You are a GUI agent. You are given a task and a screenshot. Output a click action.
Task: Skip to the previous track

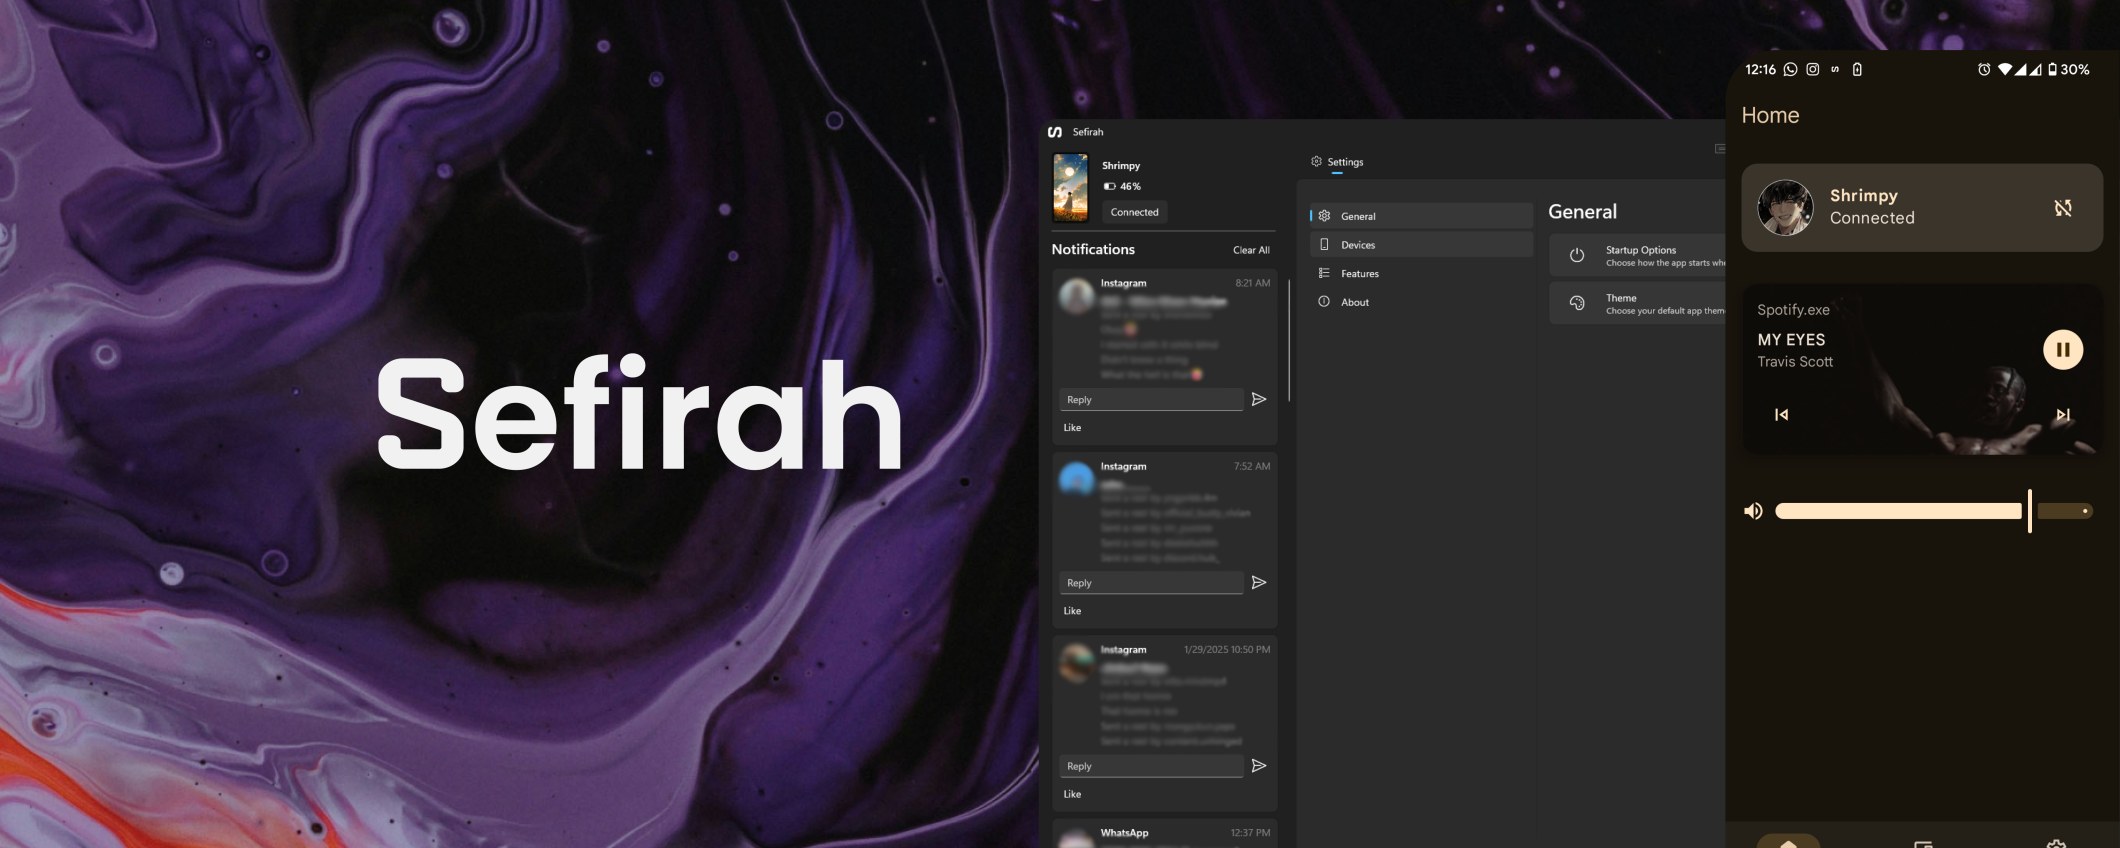click(1781, 414)
